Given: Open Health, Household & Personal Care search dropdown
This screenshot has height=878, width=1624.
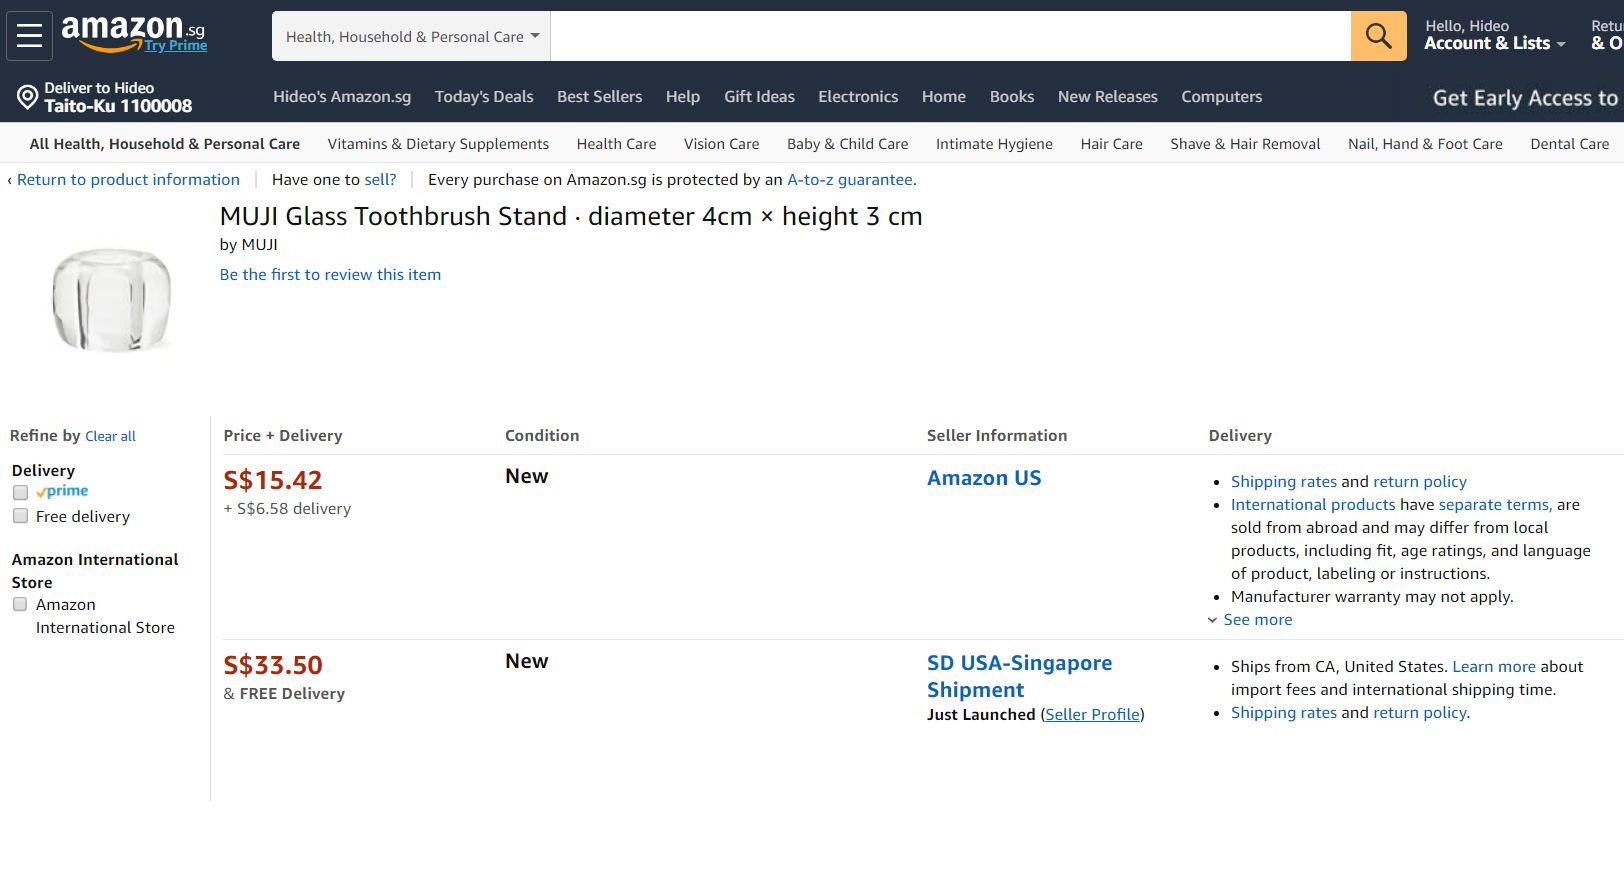Looking at the screenshot, I should coord(411,36).
